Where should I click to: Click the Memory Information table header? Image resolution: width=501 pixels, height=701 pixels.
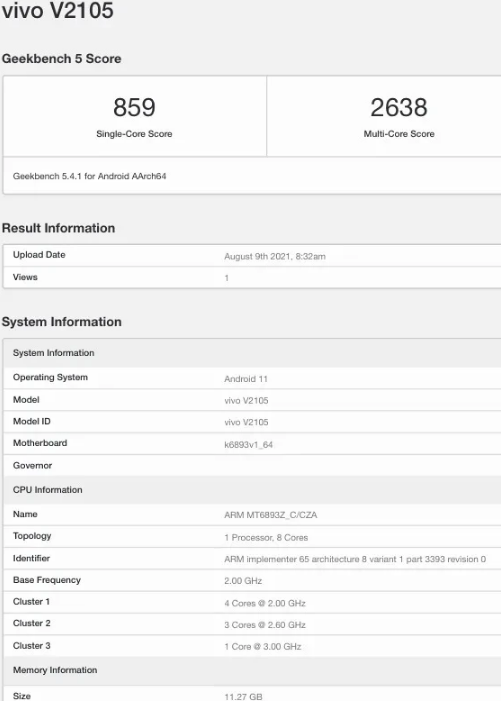252,670
